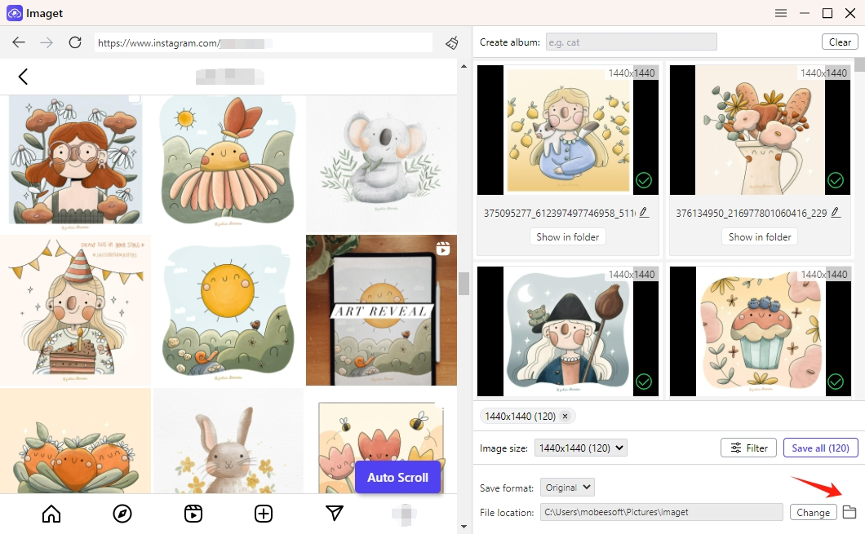Click filename 376134950_216977801060416_229
This screenshot has height=535, width=866.
click(x=751, y=213)
